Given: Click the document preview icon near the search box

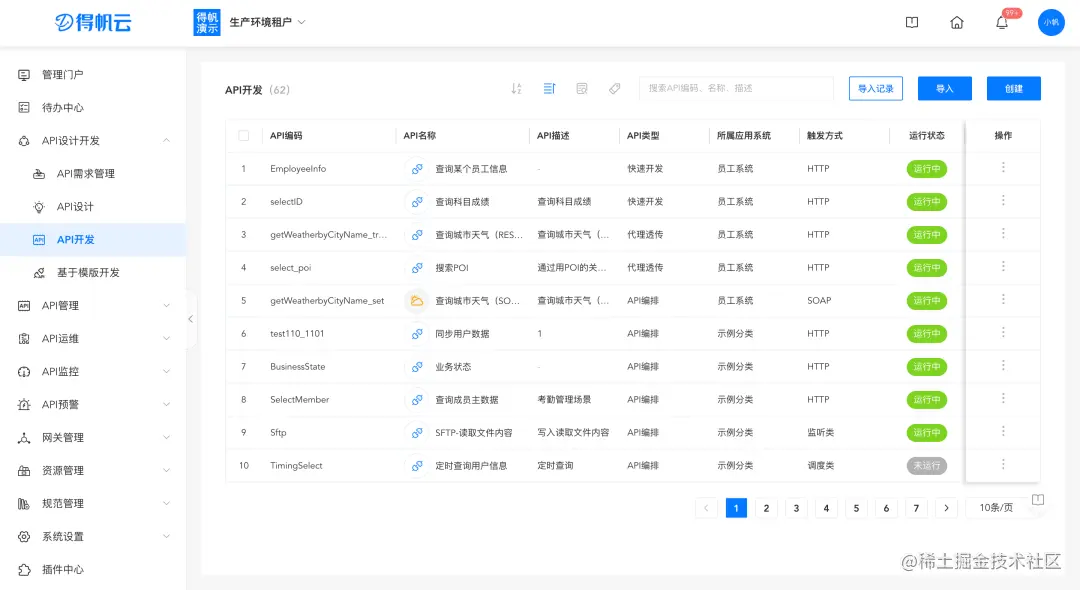Looking at the screenshot, I should click(x=581, y=88).
